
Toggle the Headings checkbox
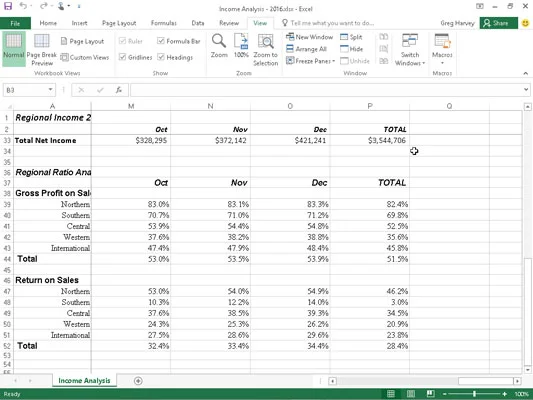coord(161,57)
